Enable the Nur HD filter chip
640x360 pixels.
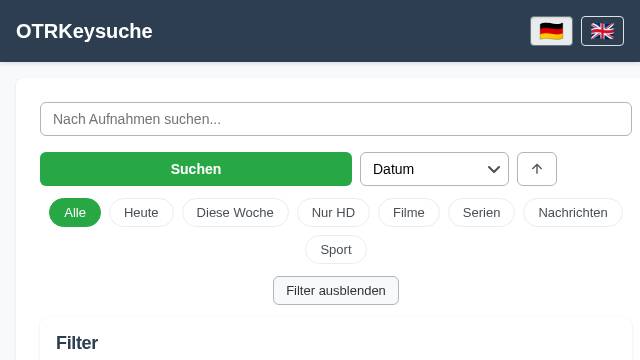pyautogui.click(x=333, y=213)
